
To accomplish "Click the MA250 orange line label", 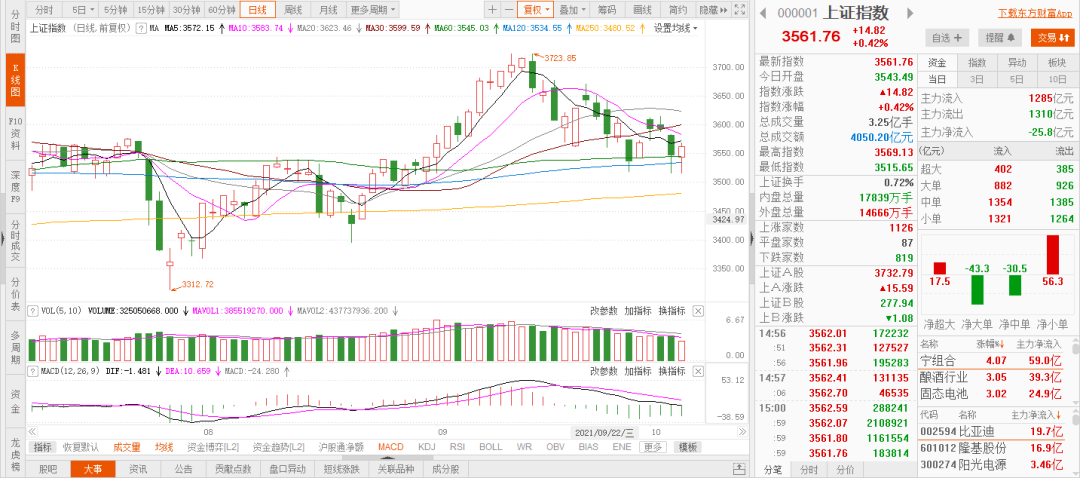I will pos(614,28).
